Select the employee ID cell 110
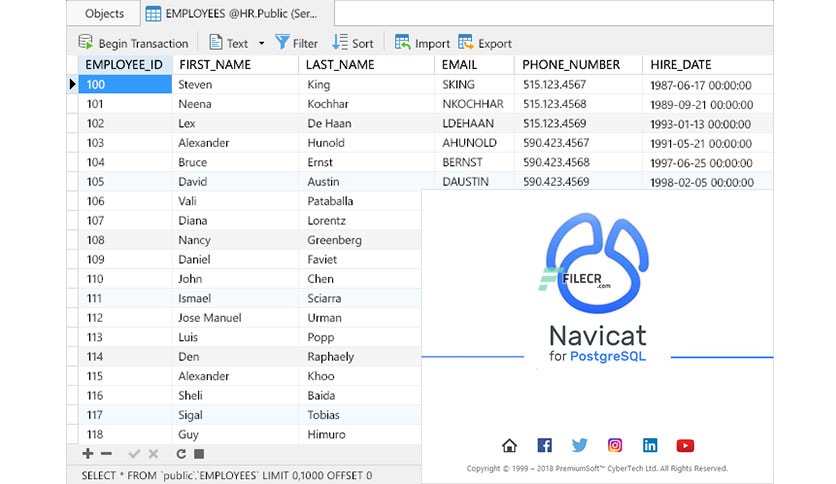This screenshot has width=836, height=484. (x=125, y=279)
